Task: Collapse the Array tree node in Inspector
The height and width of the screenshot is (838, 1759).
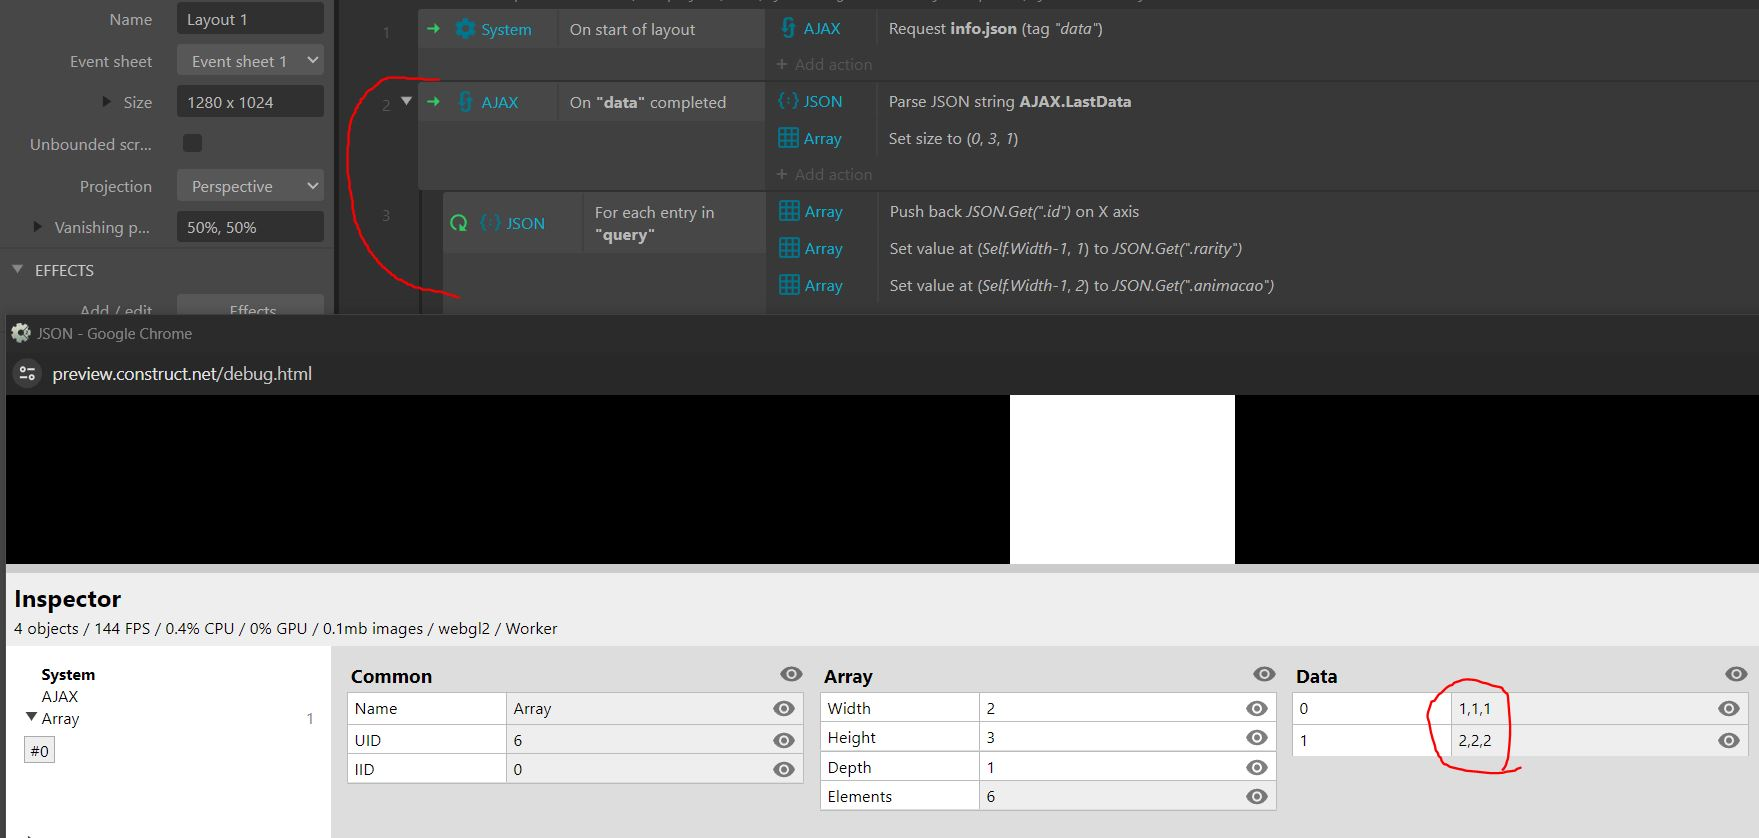Action: tap(31, 717)
